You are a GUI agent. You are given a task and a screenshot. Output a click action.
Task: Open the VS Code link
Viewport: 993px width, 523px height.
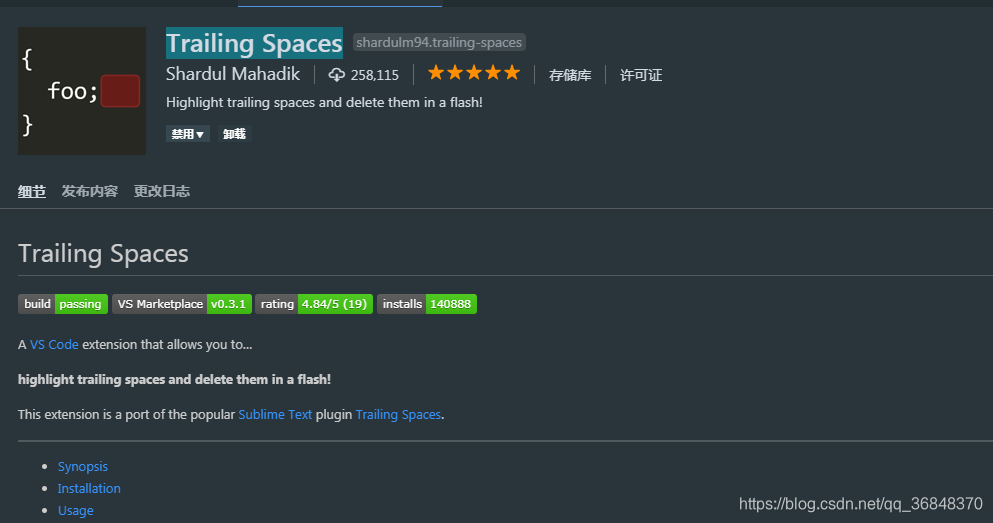click(x=54, y=344)
